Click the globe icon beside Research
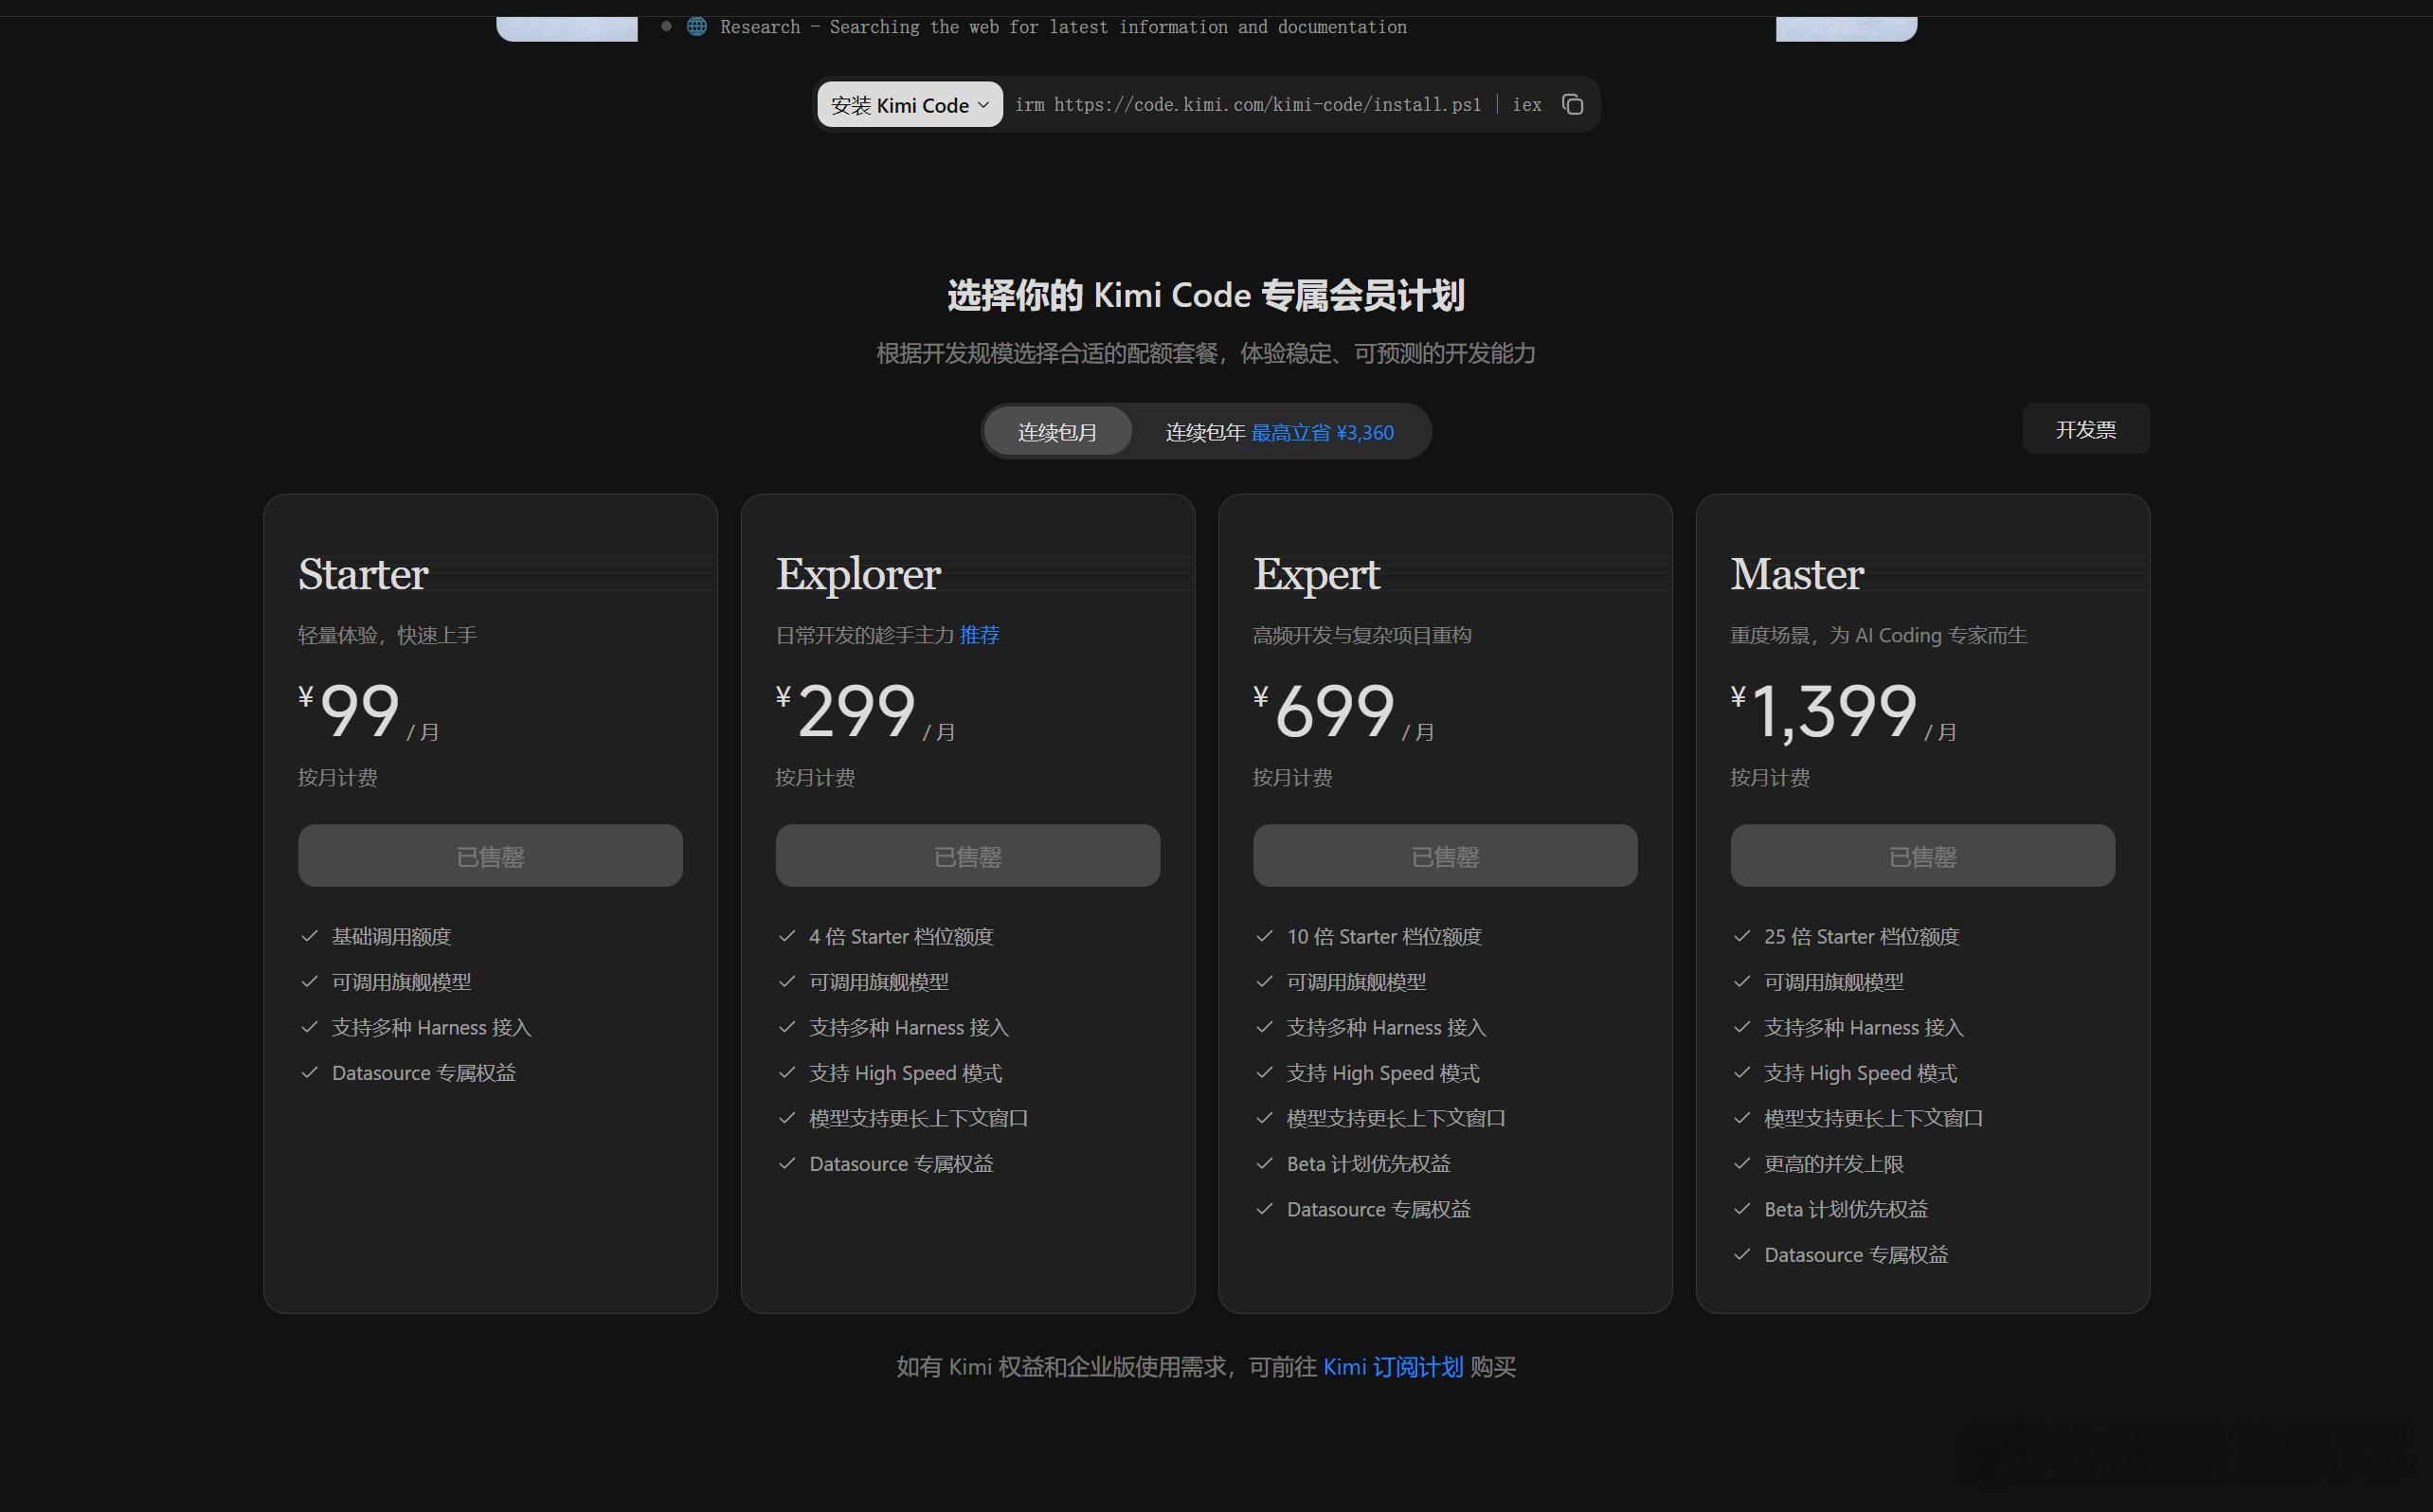This screenshot has width=2433, height=1512. (x=697, y=27)
